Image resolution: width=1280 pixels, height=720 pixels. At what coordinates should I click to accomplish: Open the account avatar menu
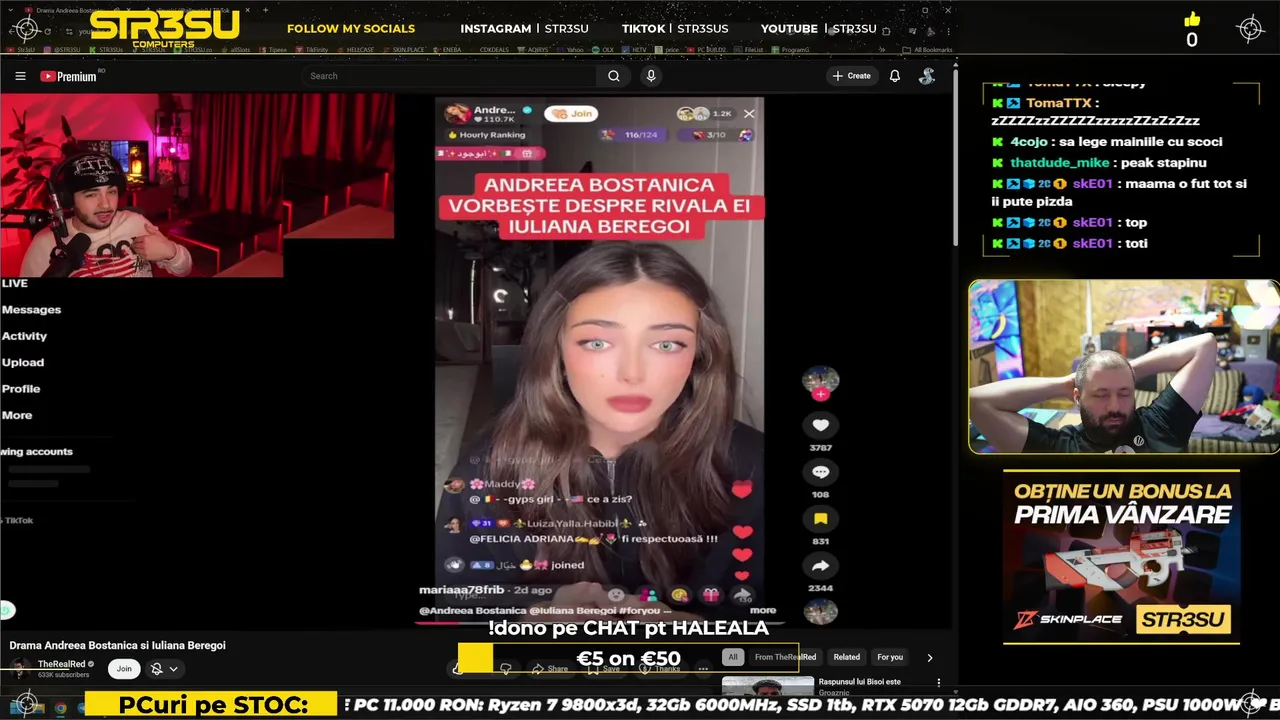coord(927,76)
